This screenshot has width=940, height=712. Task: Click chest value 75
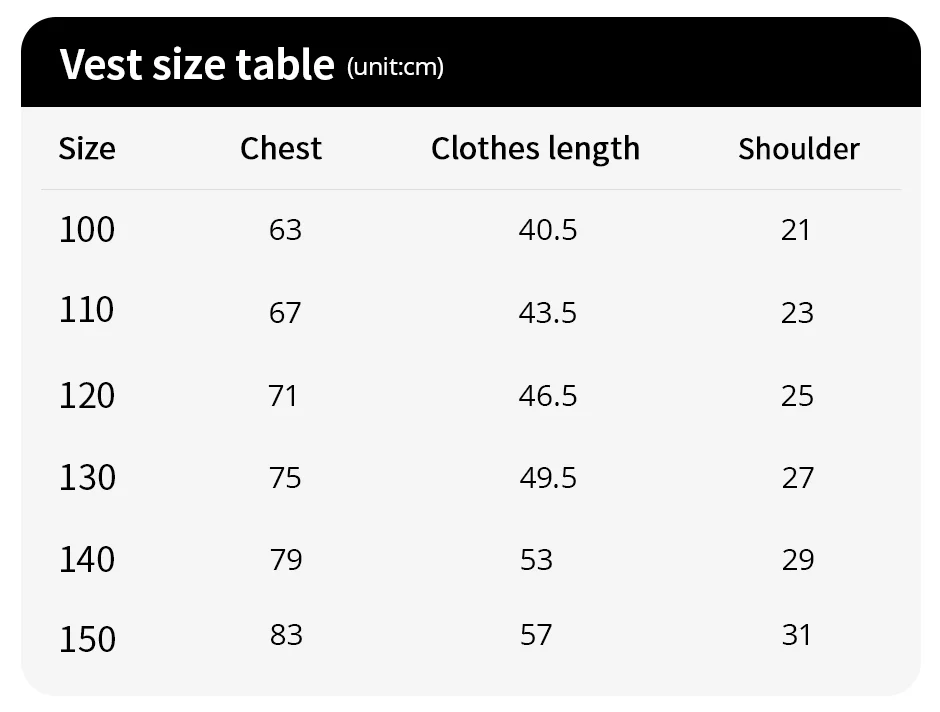point(285,478)
